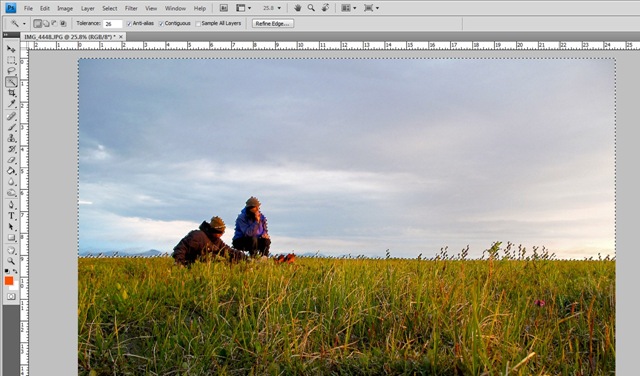Select the Paint Bucket tool
This screenshot has height=376, width=640.
11,171
